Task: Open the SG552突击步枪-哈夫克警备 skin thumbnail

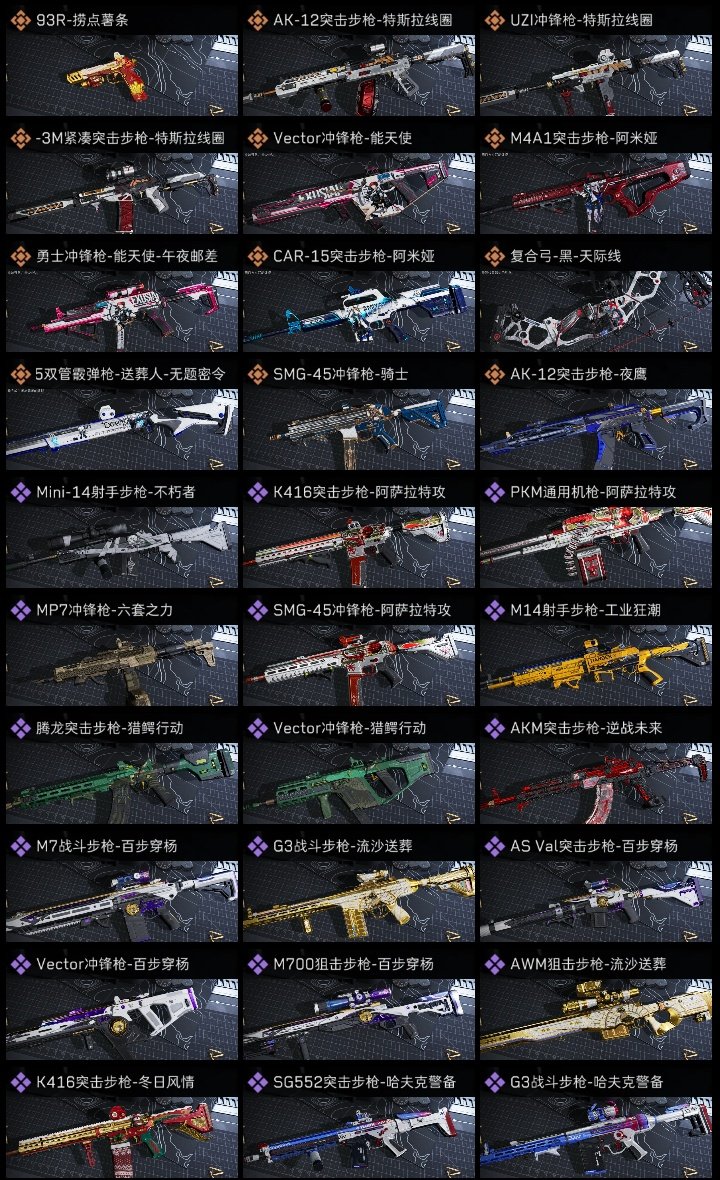Action: [x=359, y=1137]
